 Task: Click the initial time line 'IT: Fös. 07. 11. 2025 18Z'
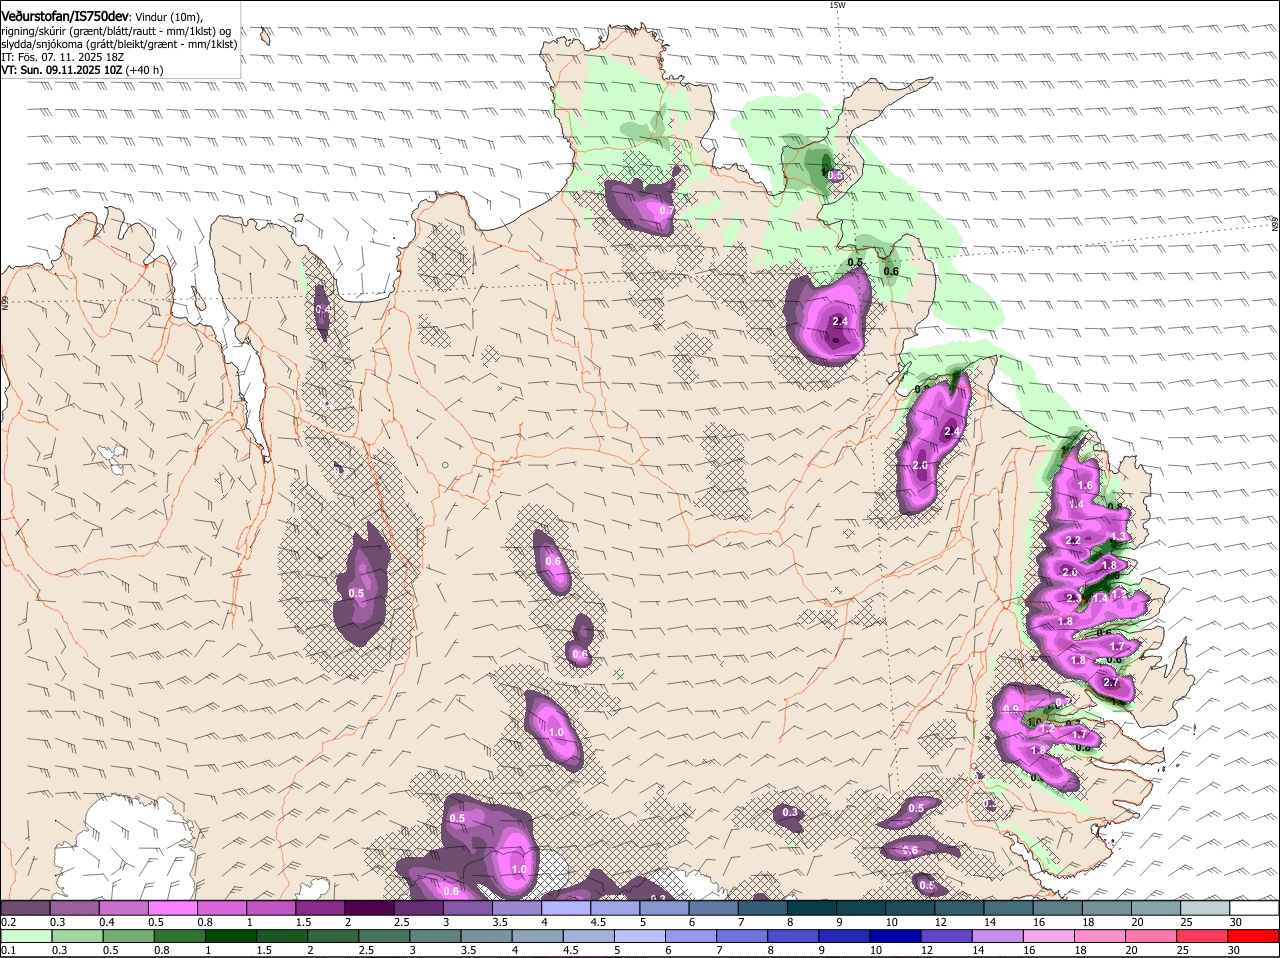(x=63, y=57)
